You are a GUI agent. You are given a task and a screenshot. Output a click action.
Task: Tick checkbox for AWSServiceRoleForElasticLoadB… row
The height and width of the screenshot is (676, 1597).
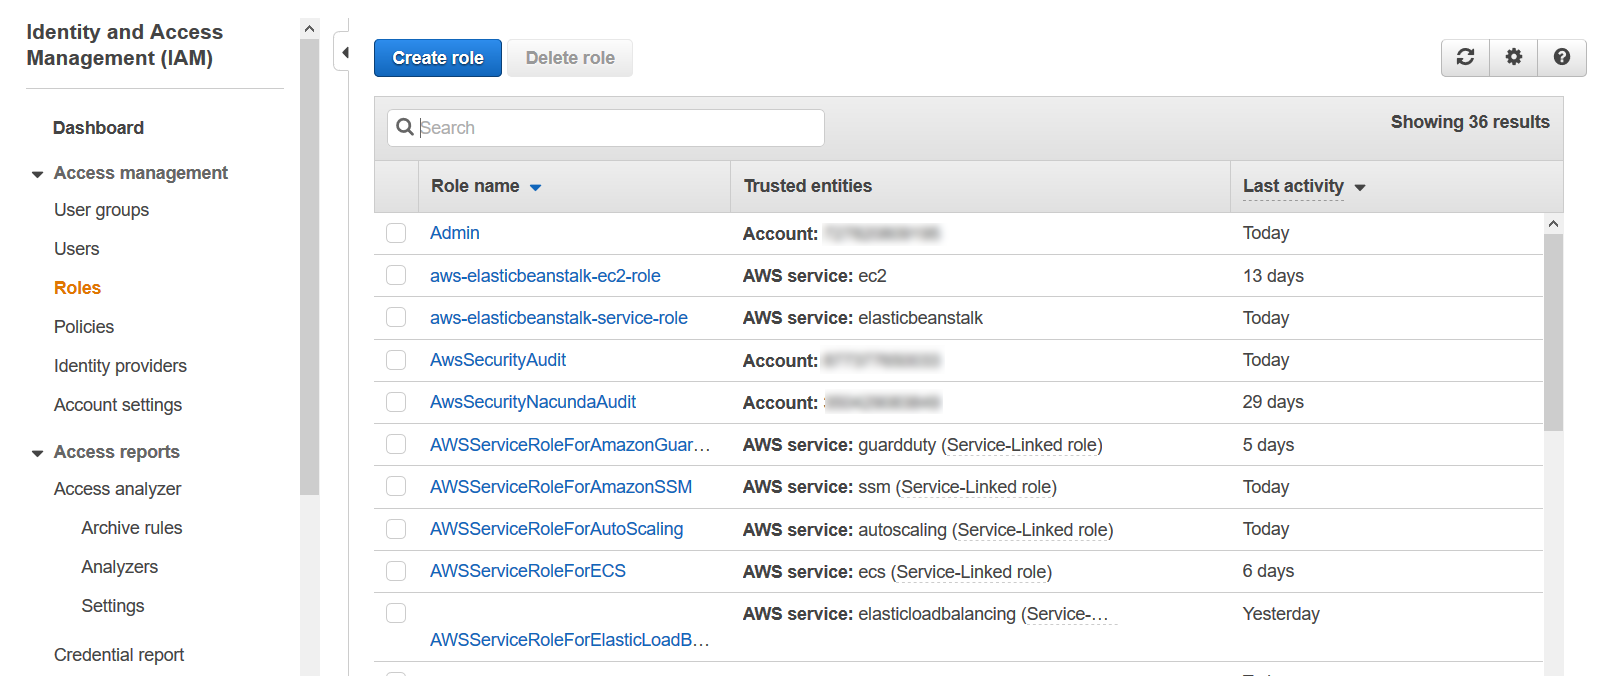pos(396,613)
